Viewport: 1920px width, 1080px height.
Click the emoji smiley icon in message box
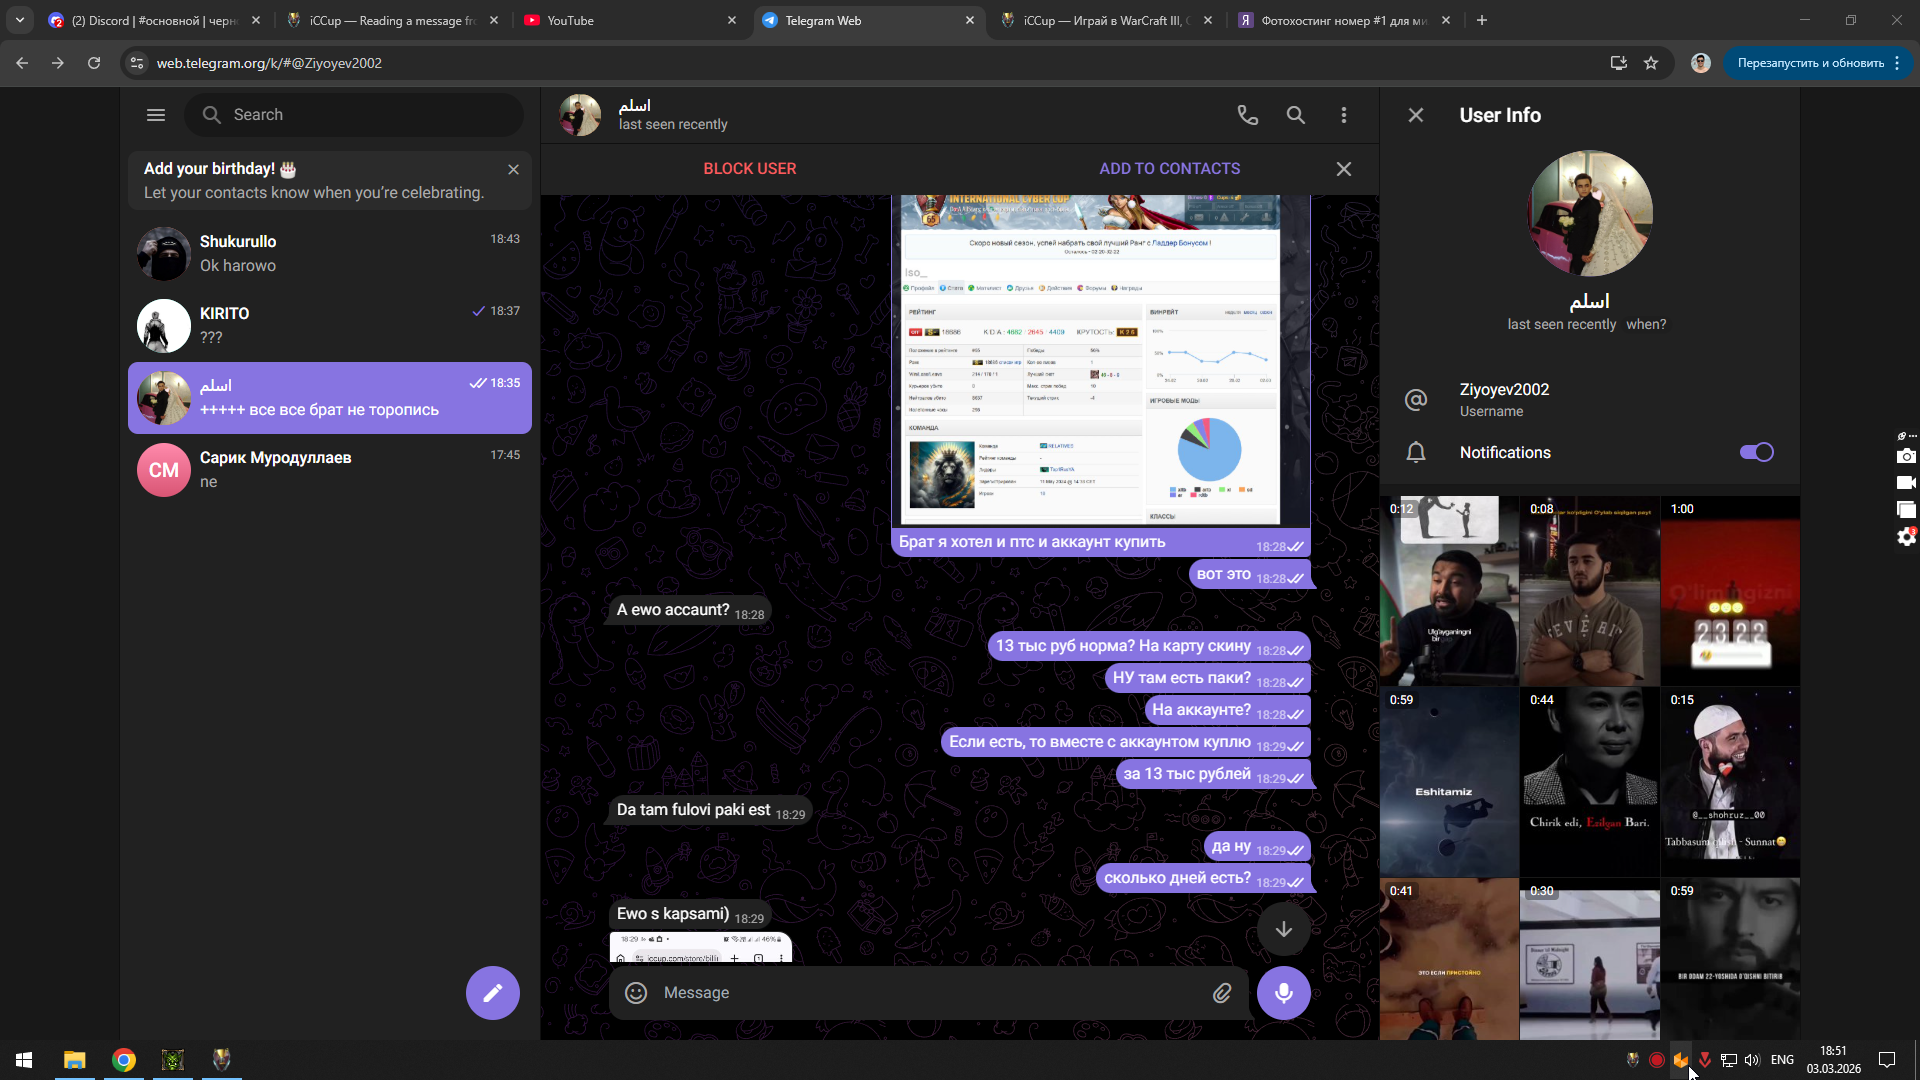tap(636, 992)
